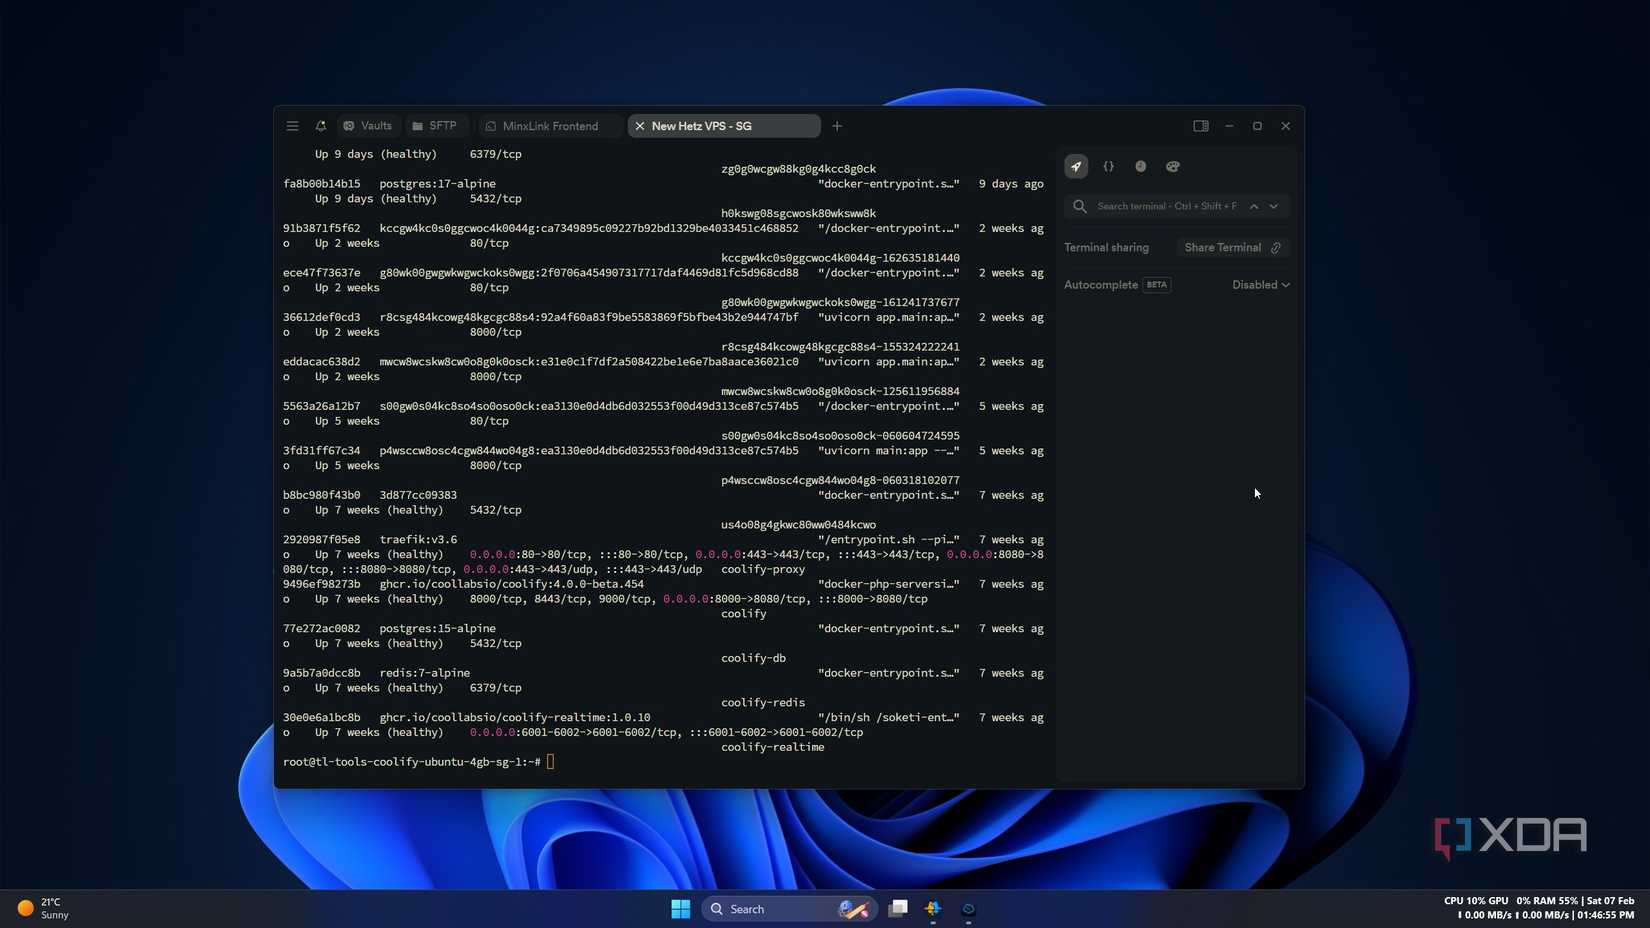Click the coolify-db container name
Viewport: 1650px width, 928px height.
pos(753,658)
